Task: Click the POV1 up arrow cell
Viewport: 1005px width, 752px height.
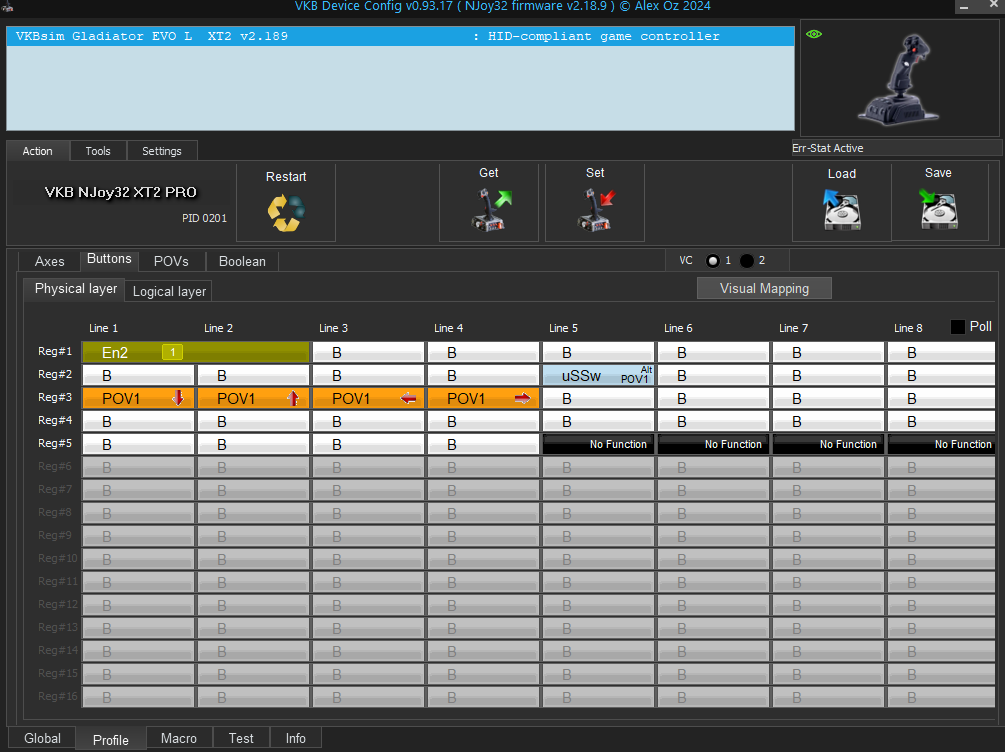Action: [x=253, y=398]
